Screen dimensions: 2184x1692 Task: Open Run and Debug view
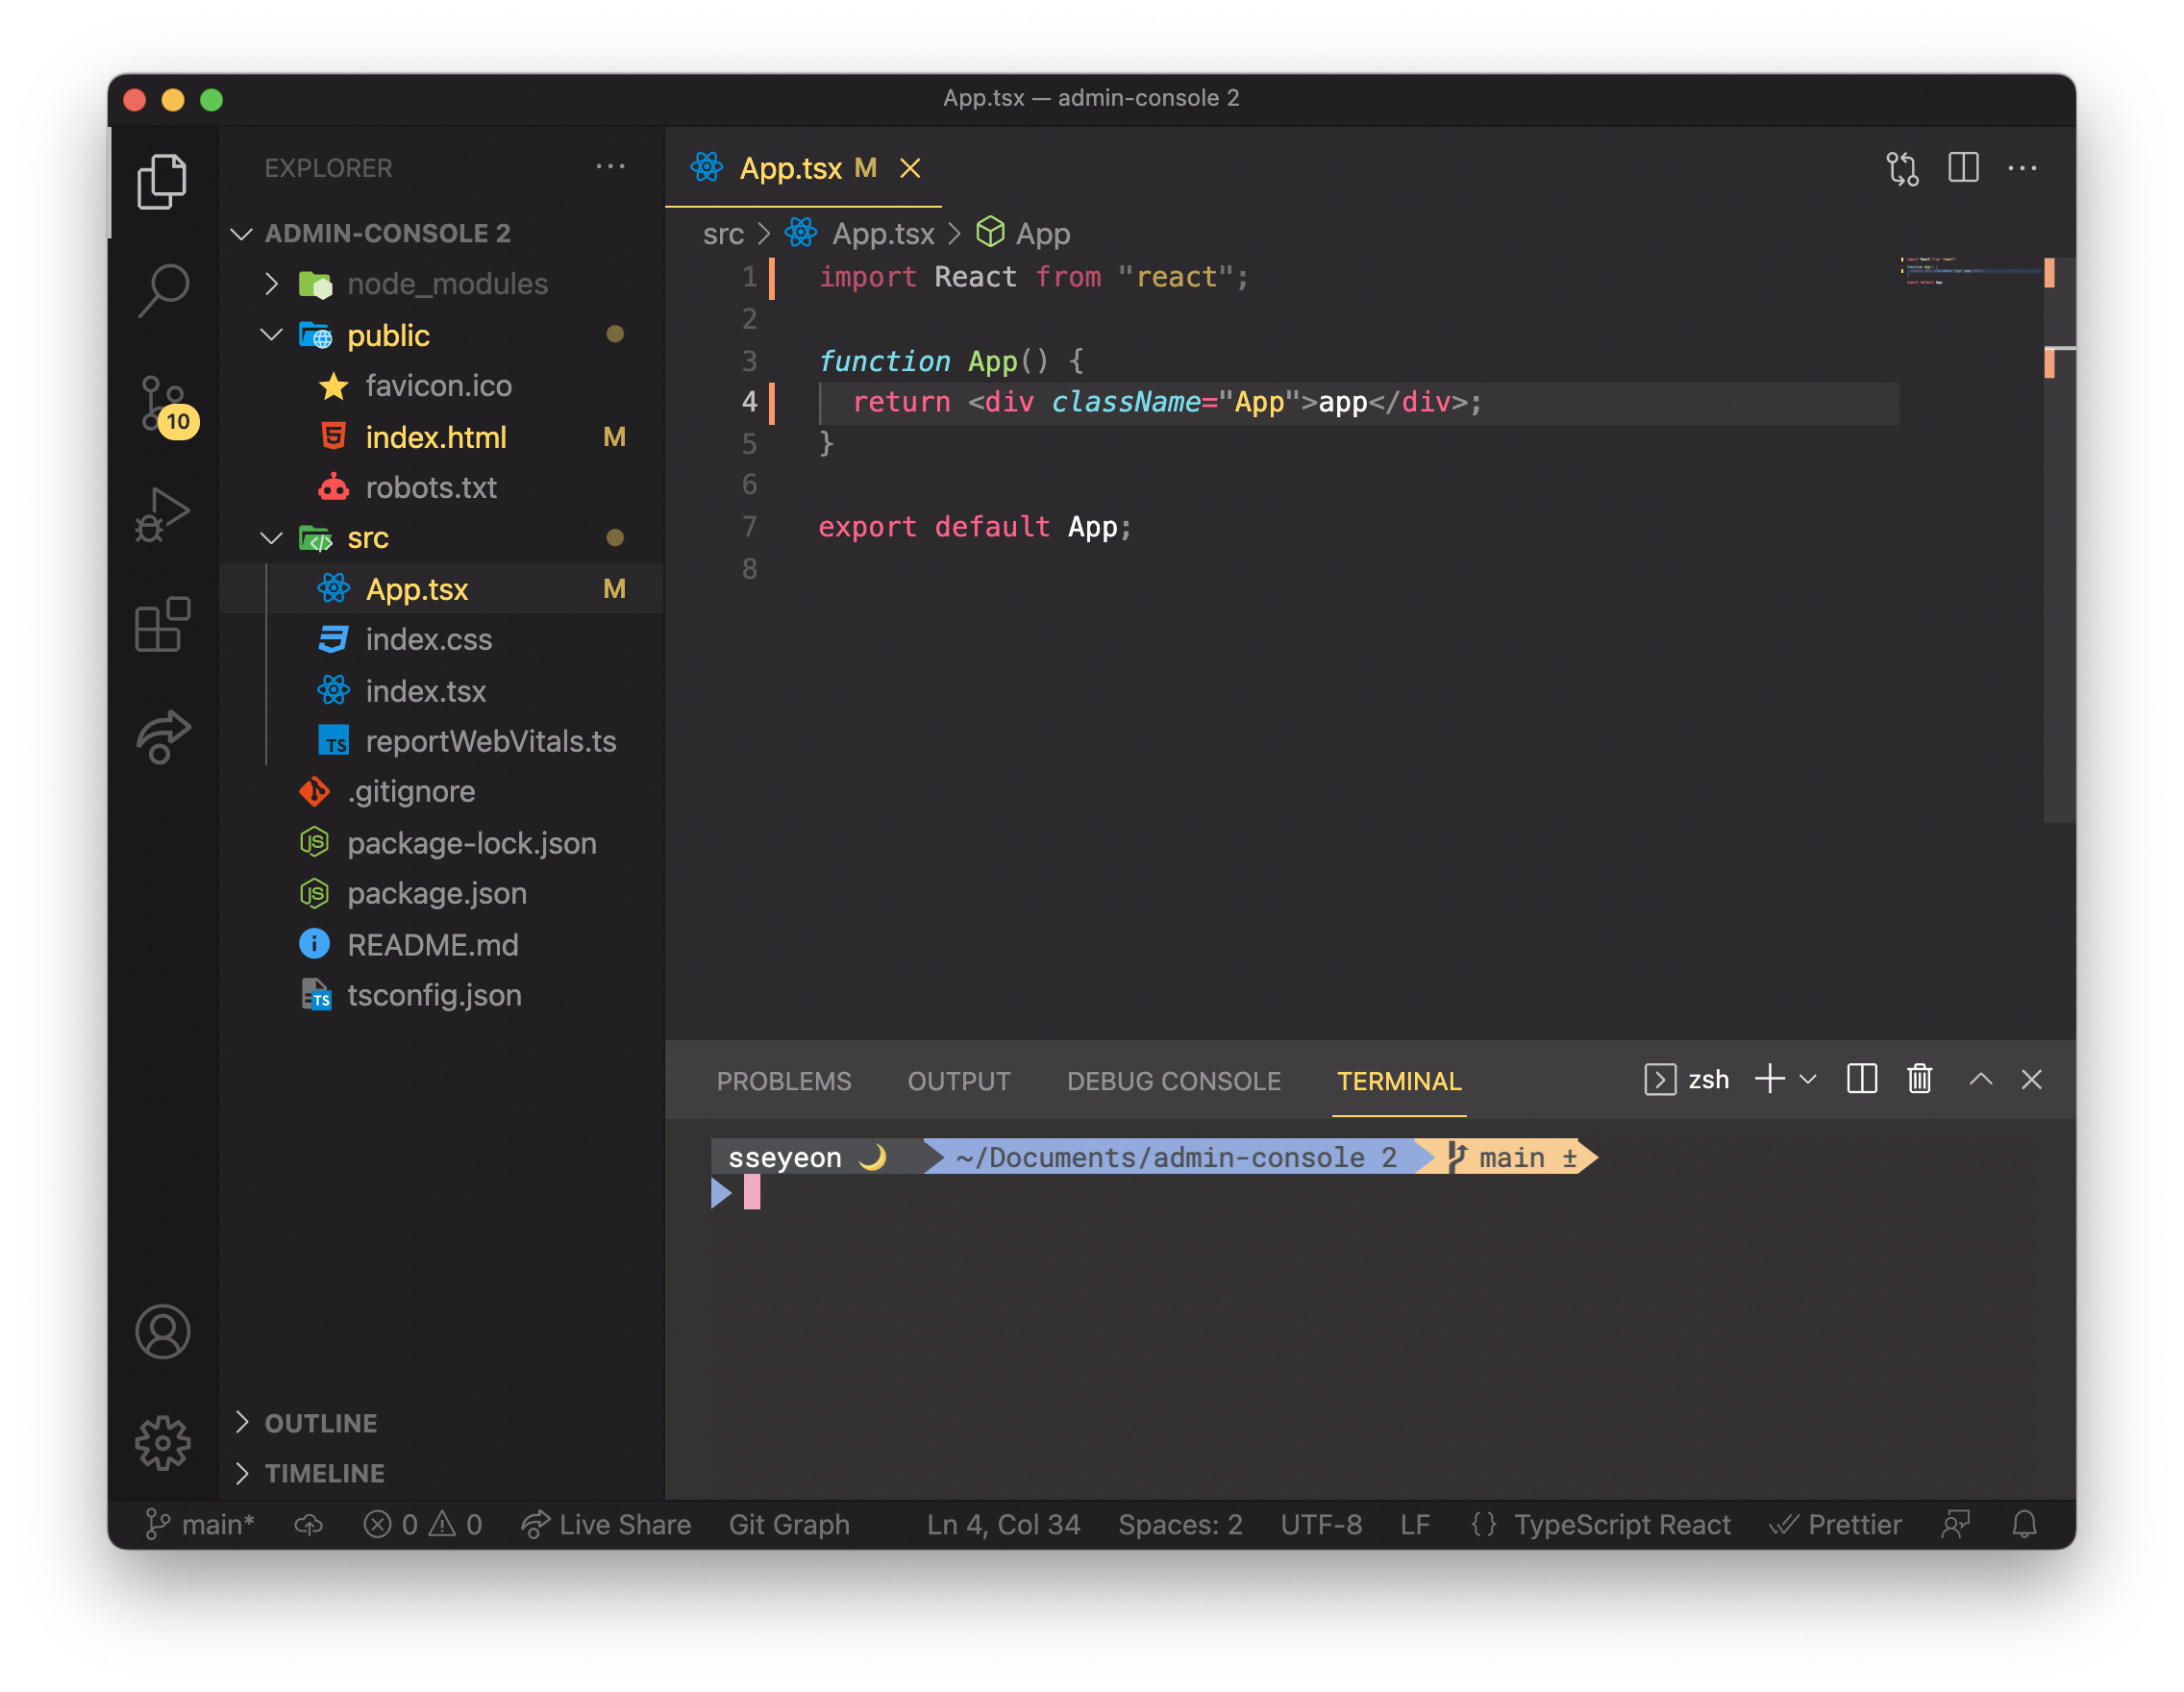[163, 514]
